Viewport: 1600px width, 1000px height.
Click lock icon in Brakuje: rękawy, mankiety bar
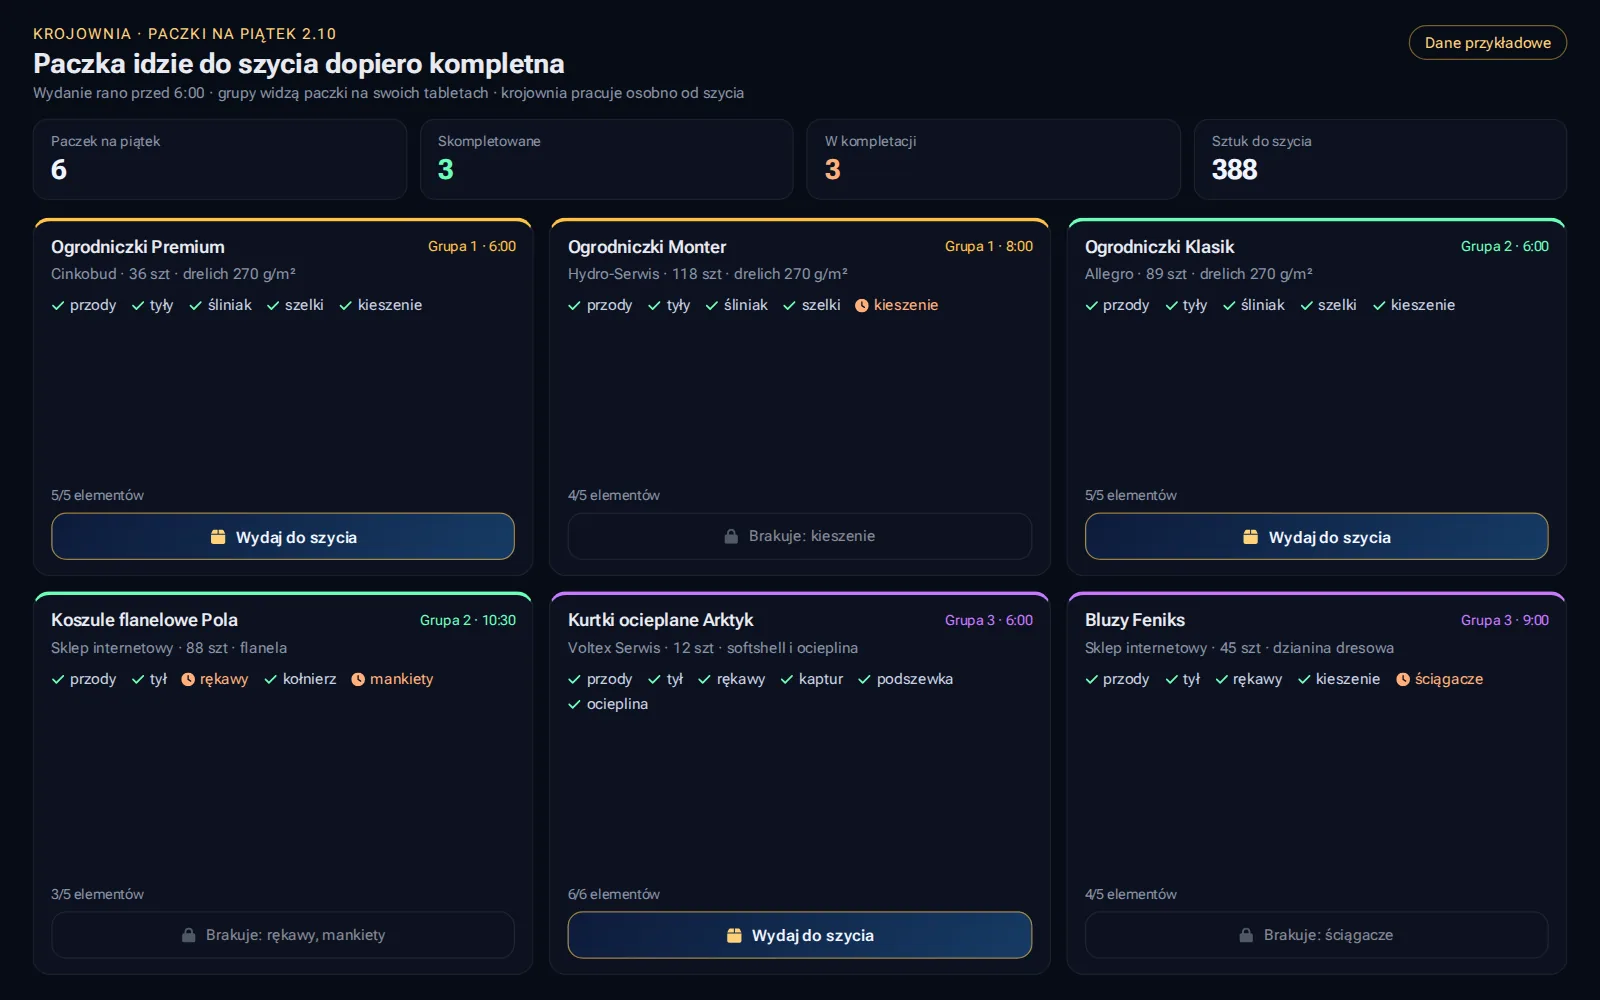click(x=188, y=936)
